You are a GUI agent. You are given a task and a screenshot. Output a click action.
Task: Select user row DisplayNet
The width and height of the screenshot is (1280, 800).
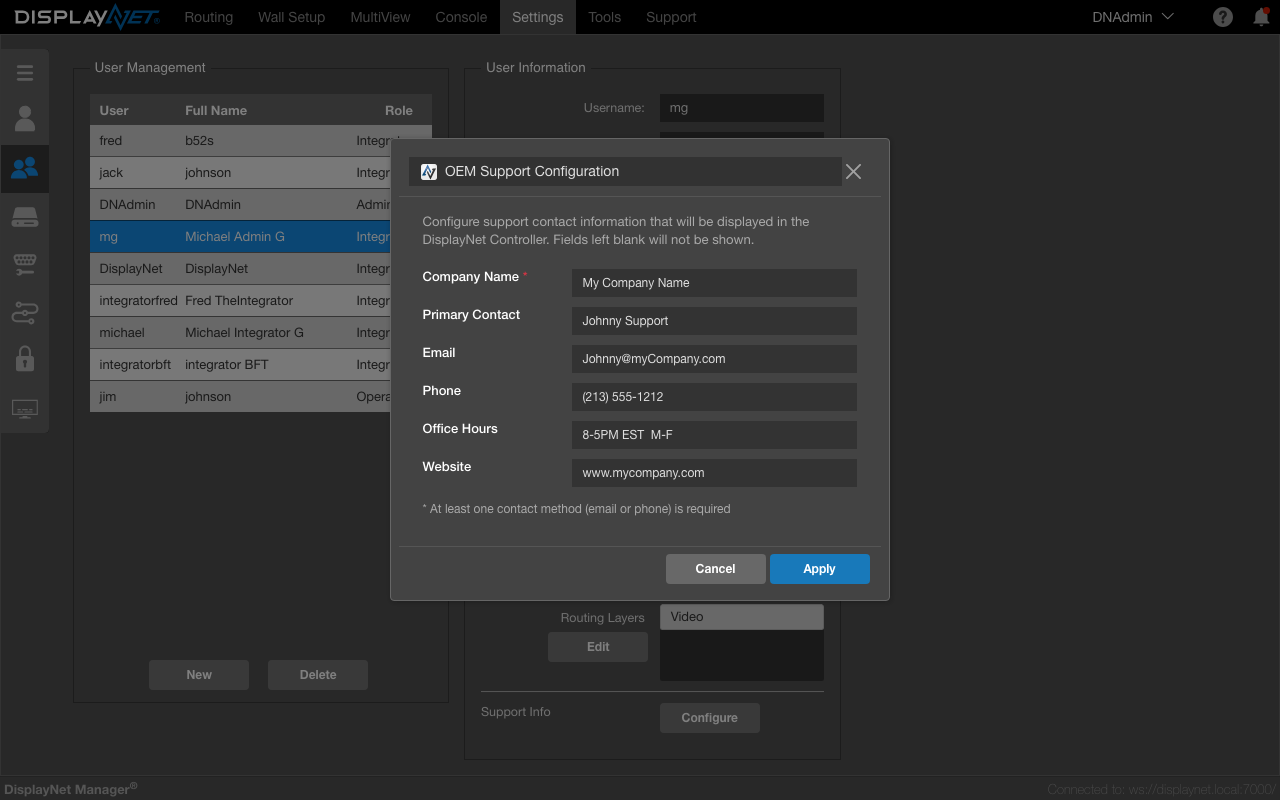click(240, 269)
